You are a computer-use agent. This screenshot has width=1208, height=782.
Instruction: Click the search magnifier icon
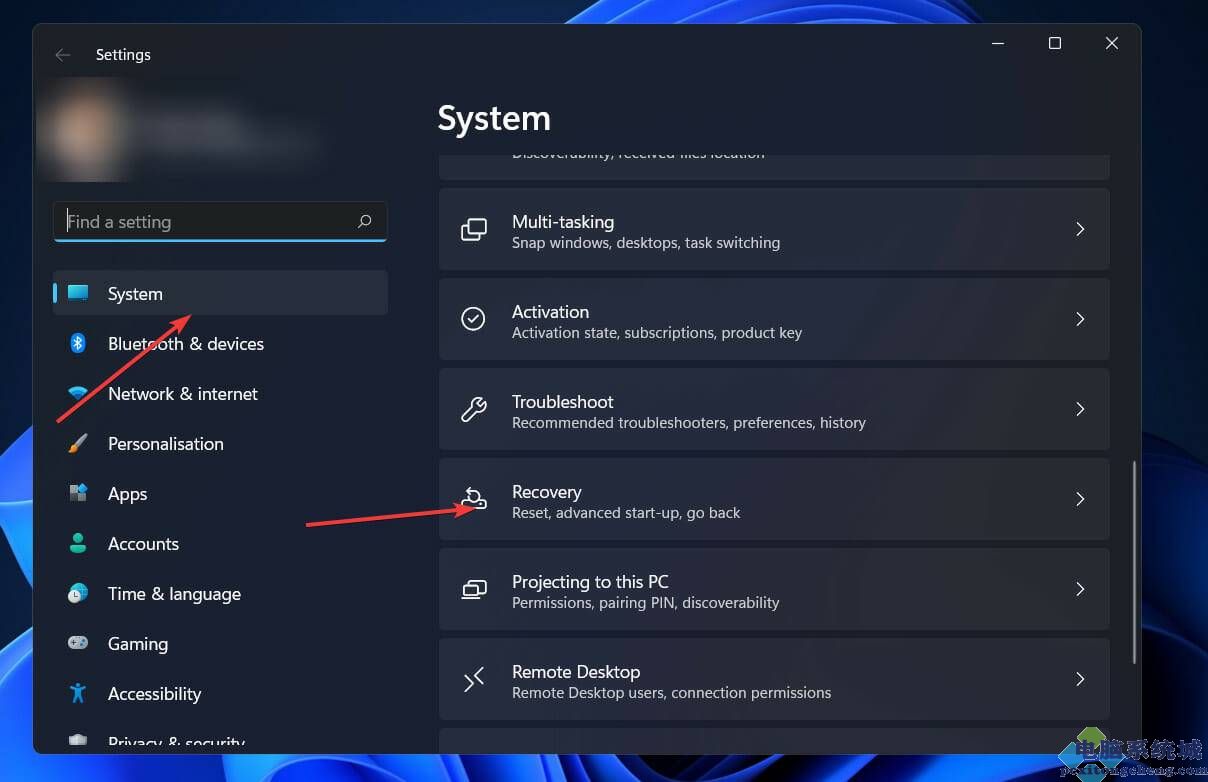click(365, 221)
